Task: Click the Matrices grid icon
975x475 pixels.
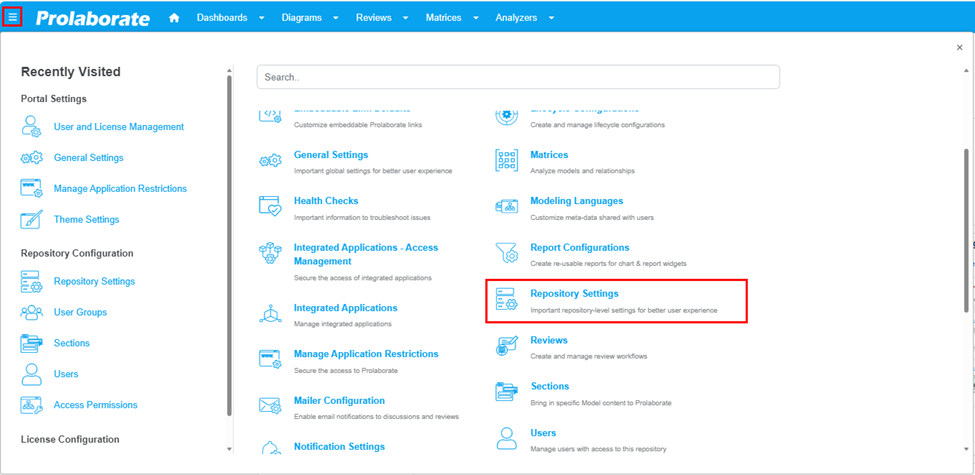Action: (x=506, y=160)
